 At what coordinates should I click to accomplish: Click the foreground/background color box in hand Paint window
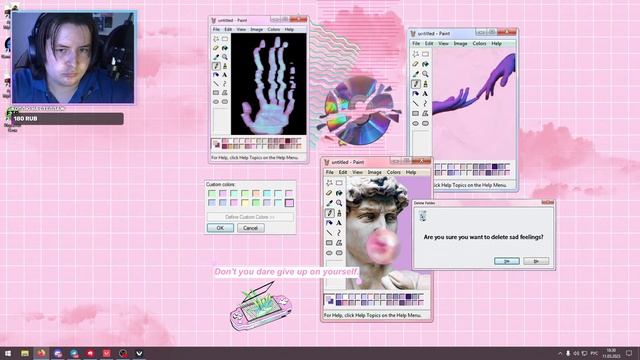click(216, 144)
